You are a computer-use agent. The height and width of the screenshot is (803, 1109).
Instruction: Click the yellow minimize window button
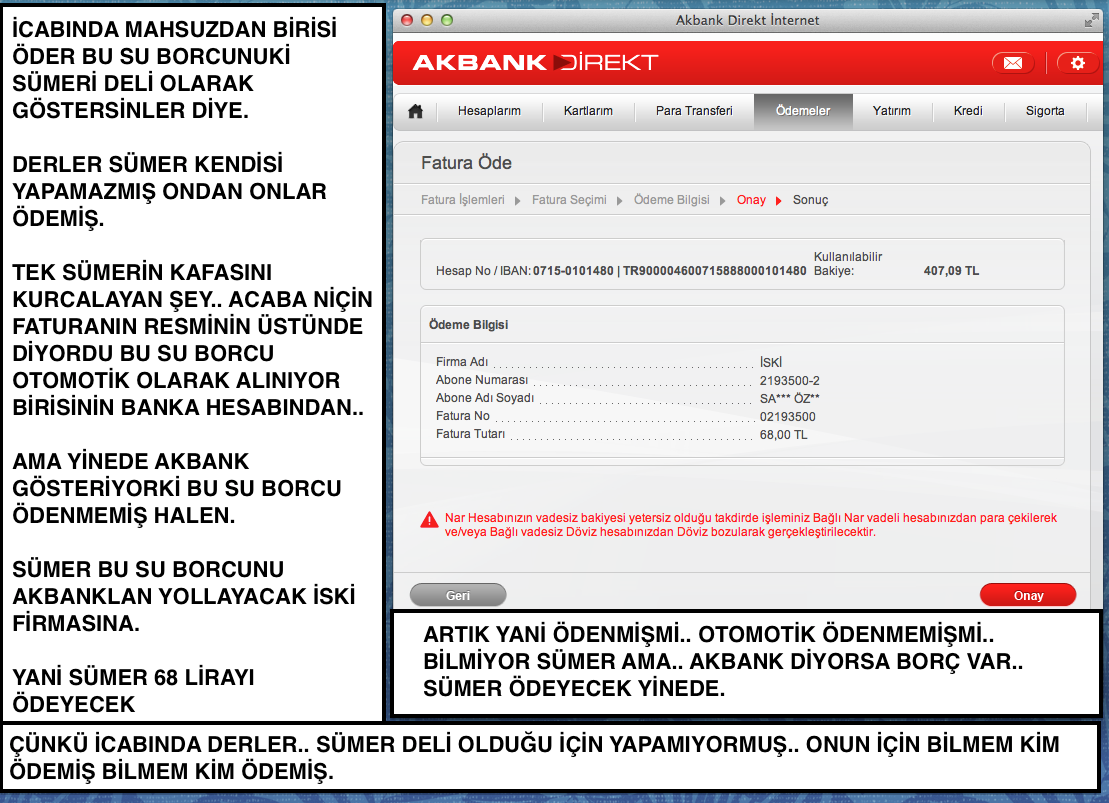pos(426,20)
